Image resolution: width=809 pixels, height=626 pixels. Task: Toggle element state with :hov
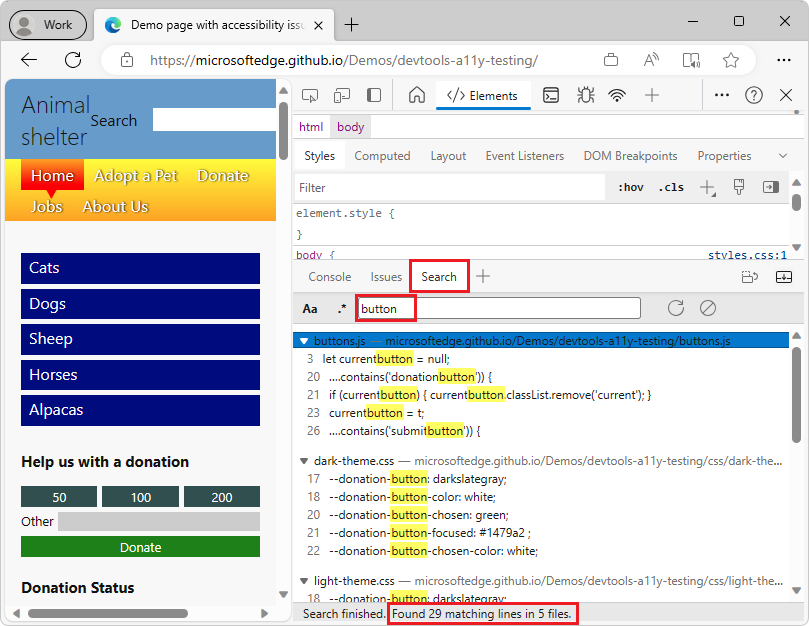coord(631,186)
